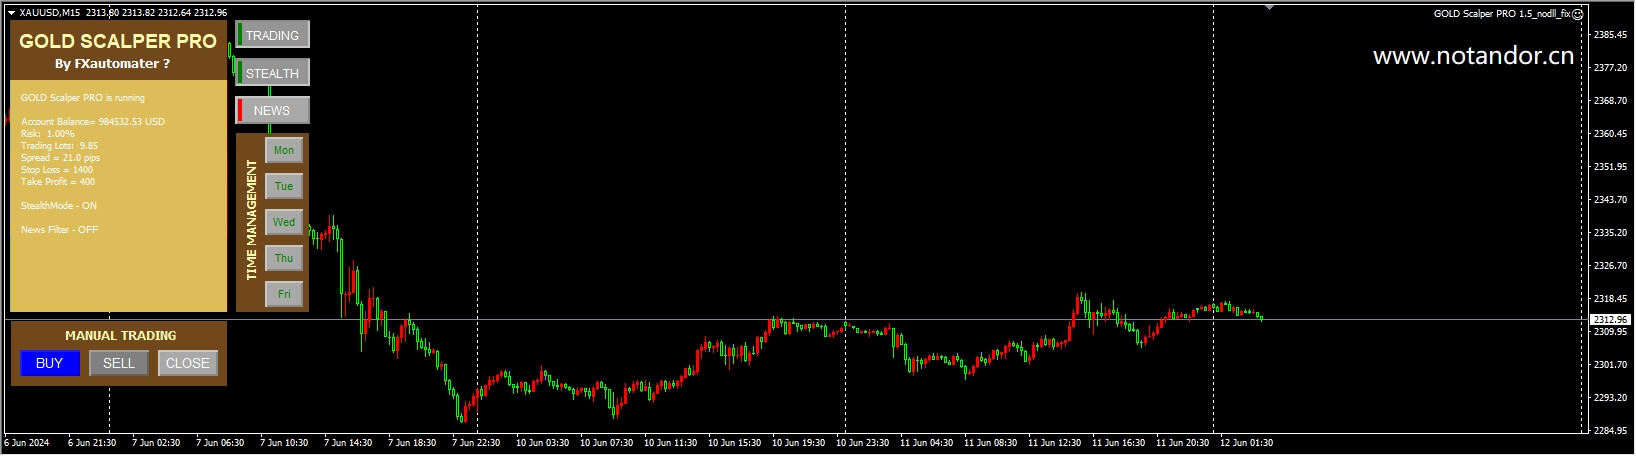Toggle the TRADING button

pos(272,35)
